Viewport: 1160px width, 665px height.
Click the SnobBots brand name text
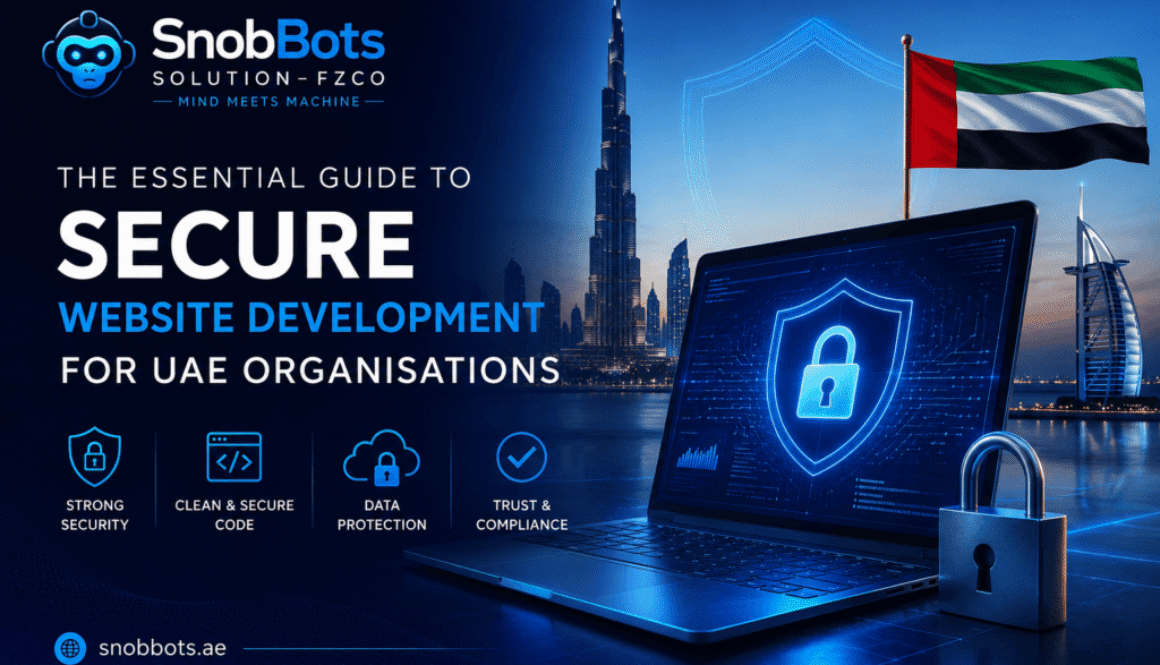[269, 40]
